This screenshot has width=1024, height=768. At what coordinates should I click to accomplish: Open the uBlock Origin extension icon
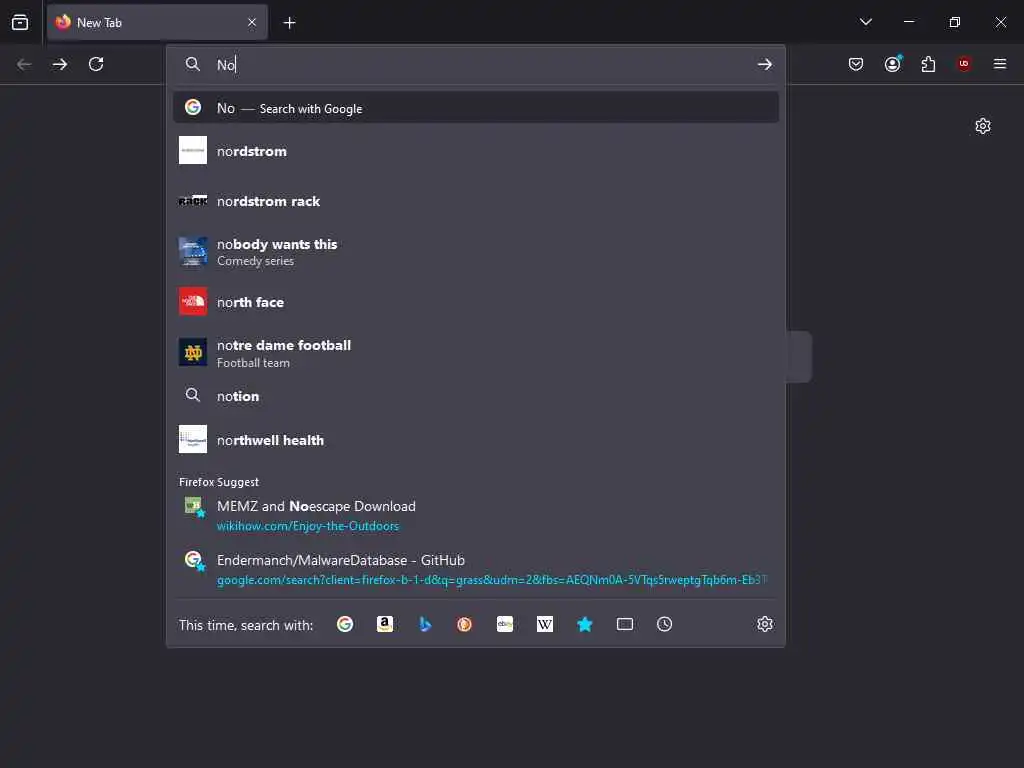(964, 64)
